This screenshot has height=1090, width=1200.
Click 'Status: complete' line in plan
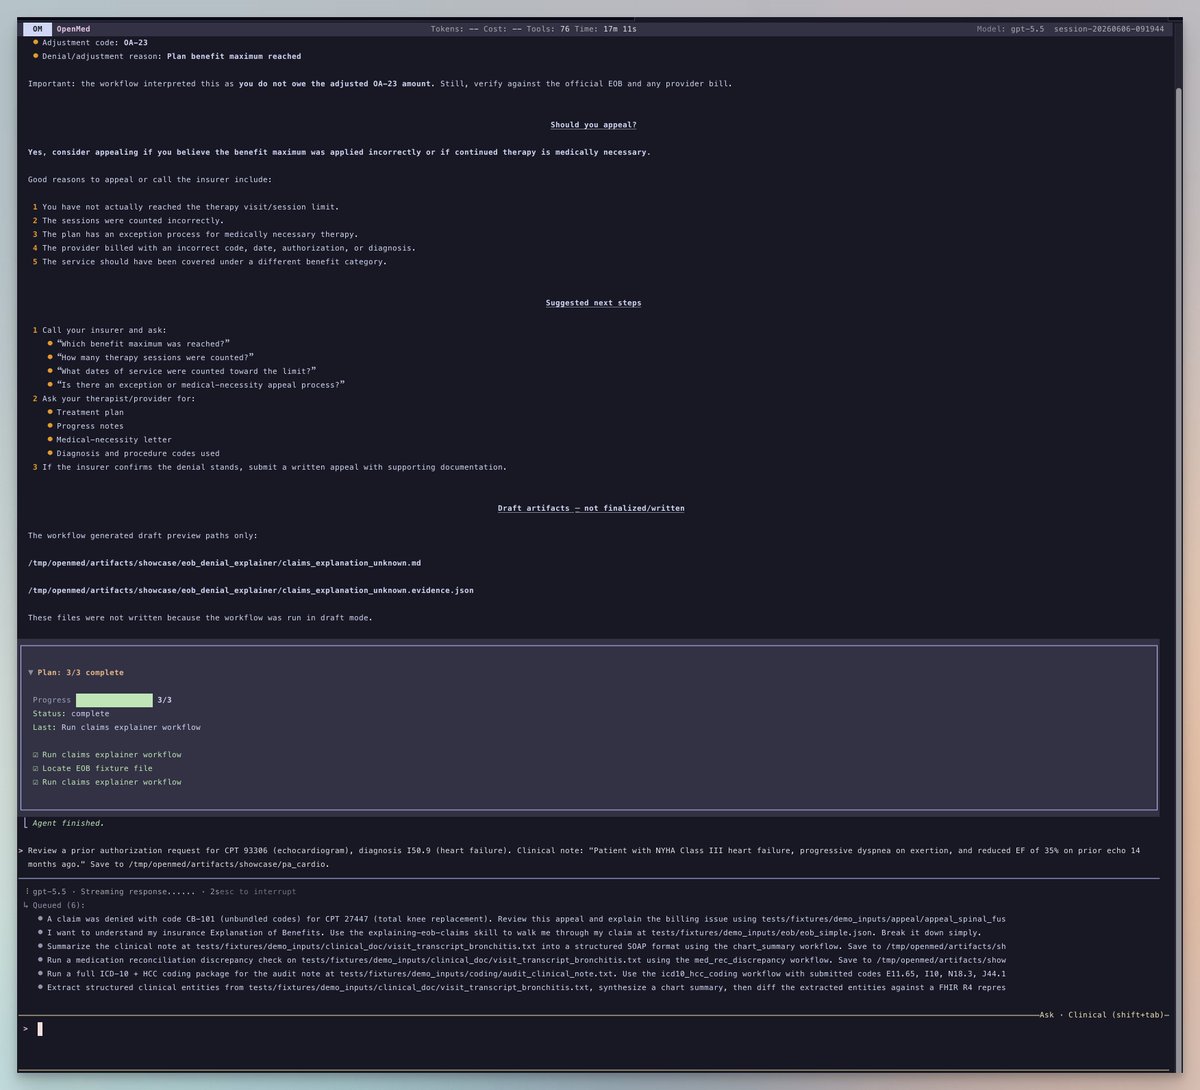(x=71, y=714)
